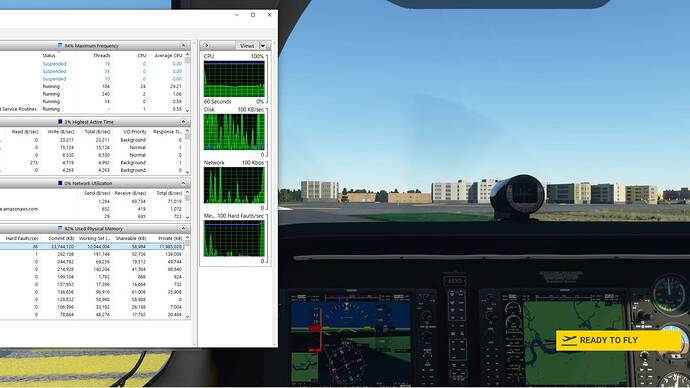Maximize the Resource Monitor window
Screen dimensions: 690x388
253,15
